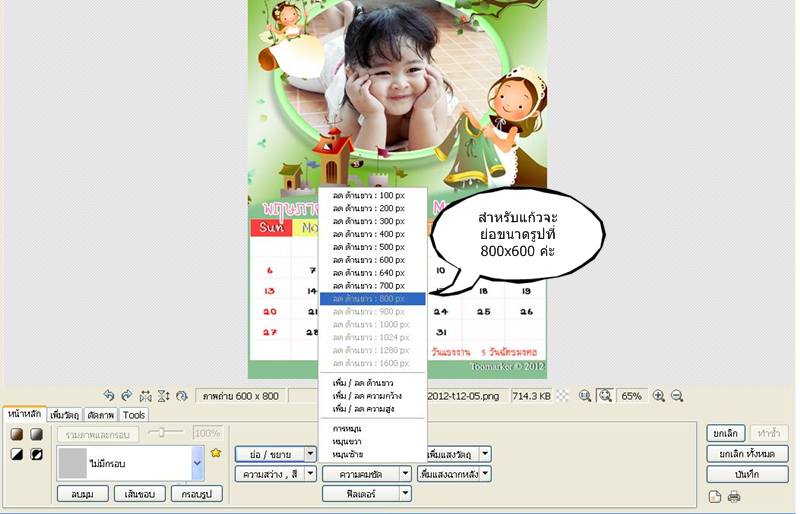
Task: Flip the image vertically with the flip icon
Action: click(x=163, y=396)
